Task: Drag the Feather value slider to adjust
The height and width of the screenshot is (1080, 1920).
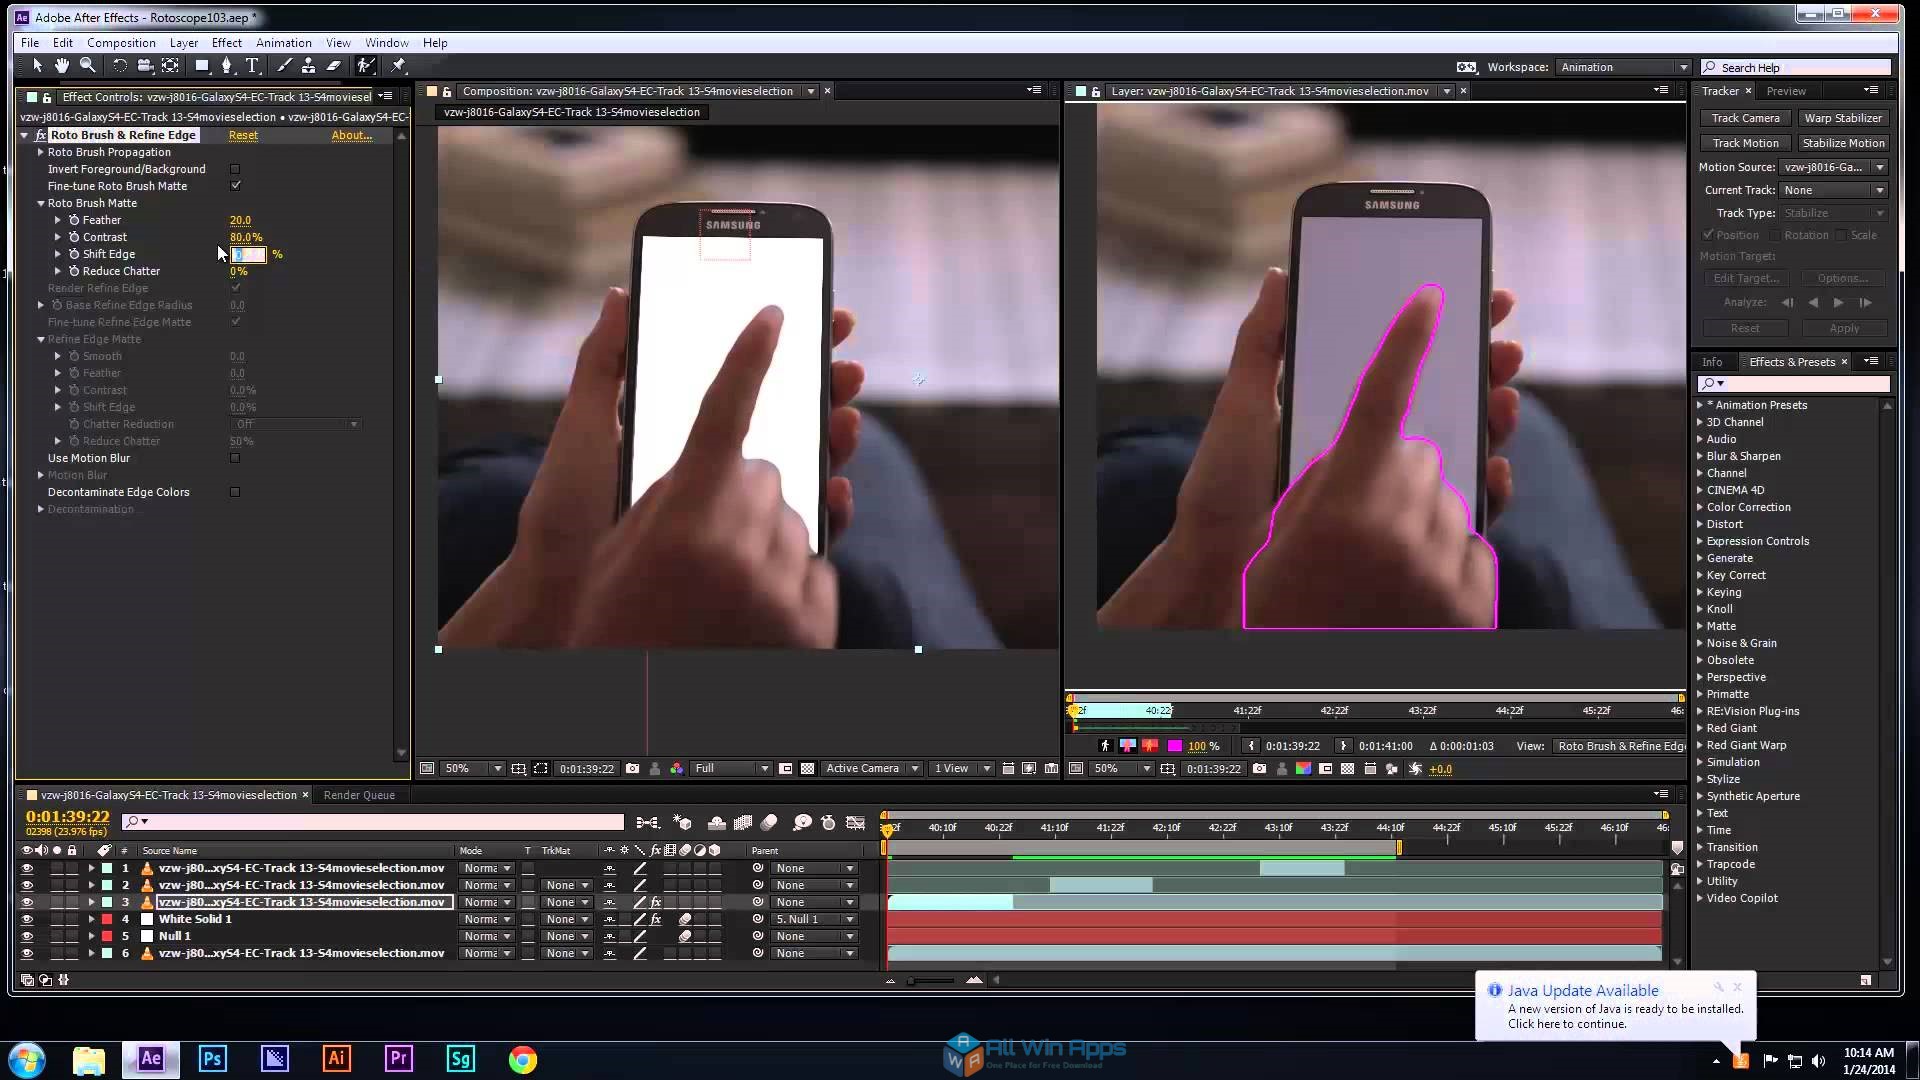Action: tap(240, 219)
